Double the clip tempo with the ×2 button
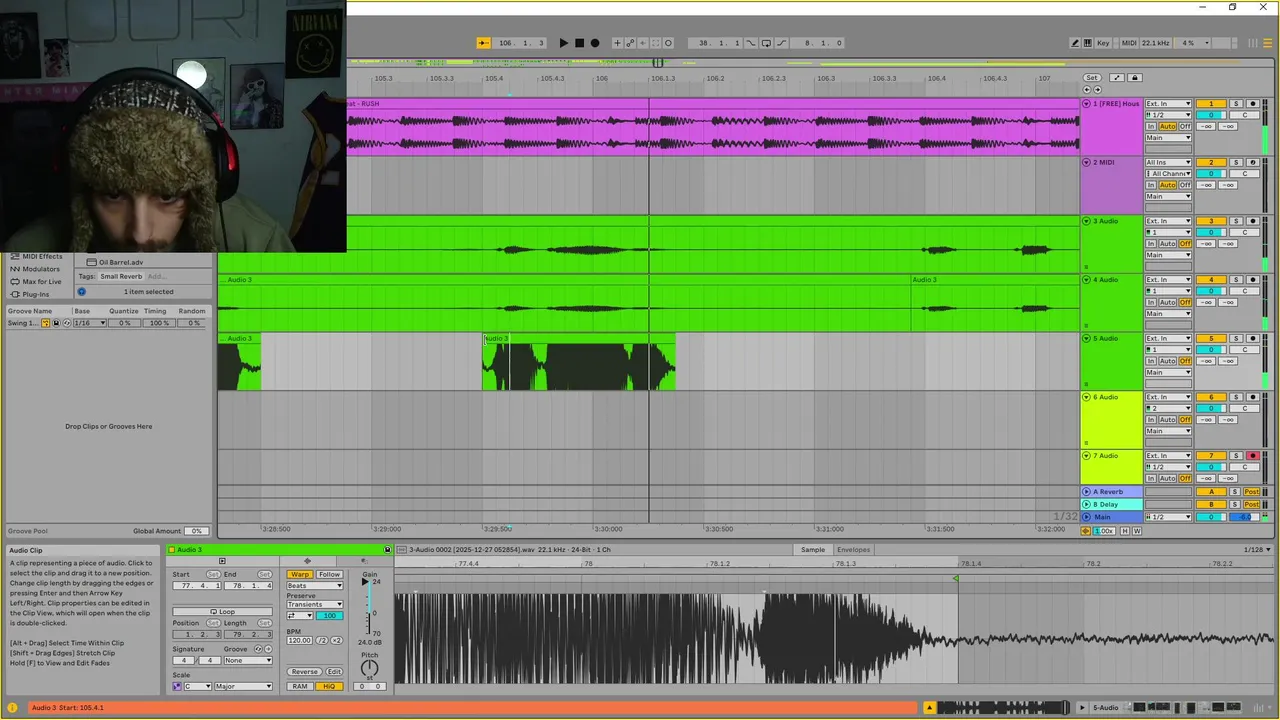This screenshot has width=1280, height=720. click(x=336, y=640)
